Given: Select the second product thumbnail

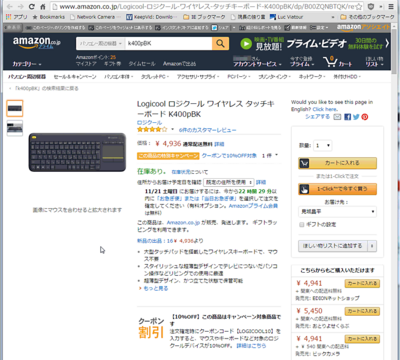Looking at the screenshot, I should (x=15, y=128).
